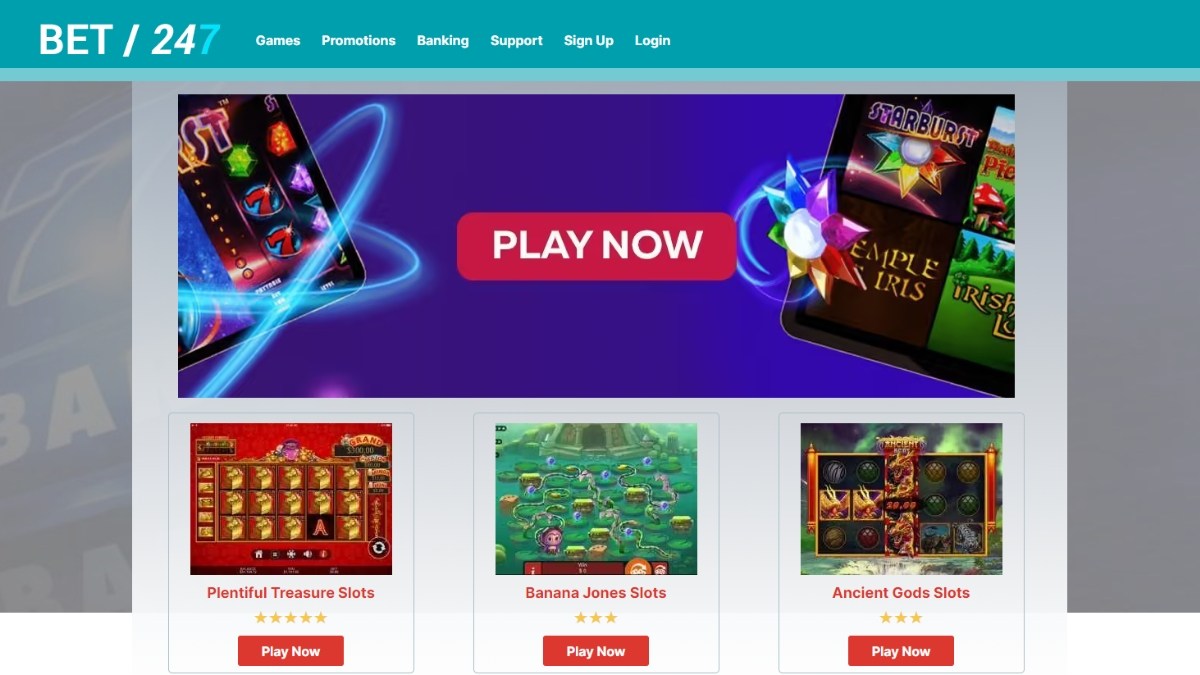Click the five-star rating of Plentiful Treasure
Viewport: 1200px width, 675px height.
point(291,618)
